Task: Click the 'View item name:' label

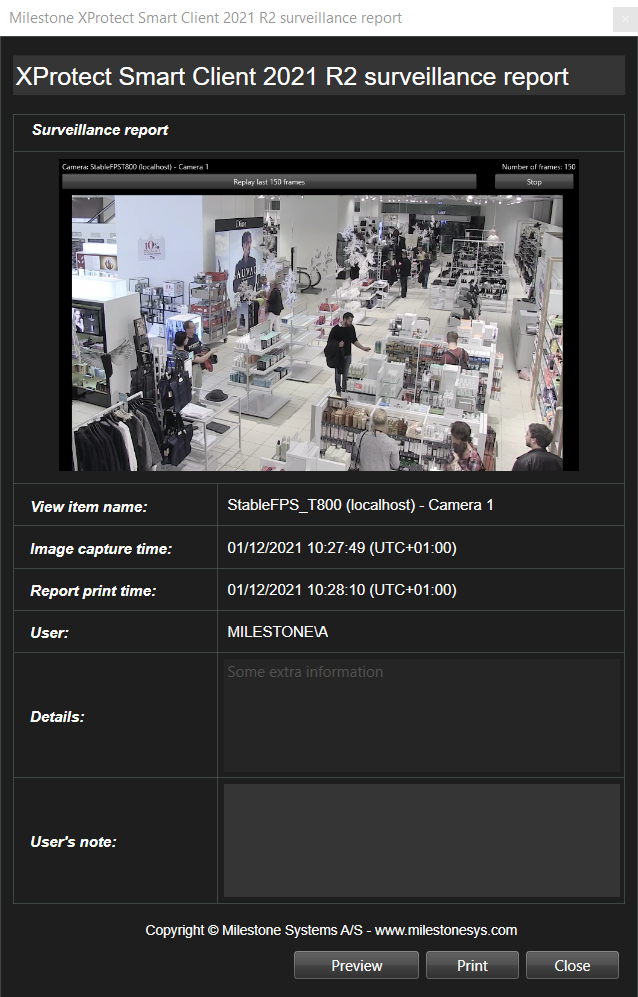Action: [x=89, y=507]
